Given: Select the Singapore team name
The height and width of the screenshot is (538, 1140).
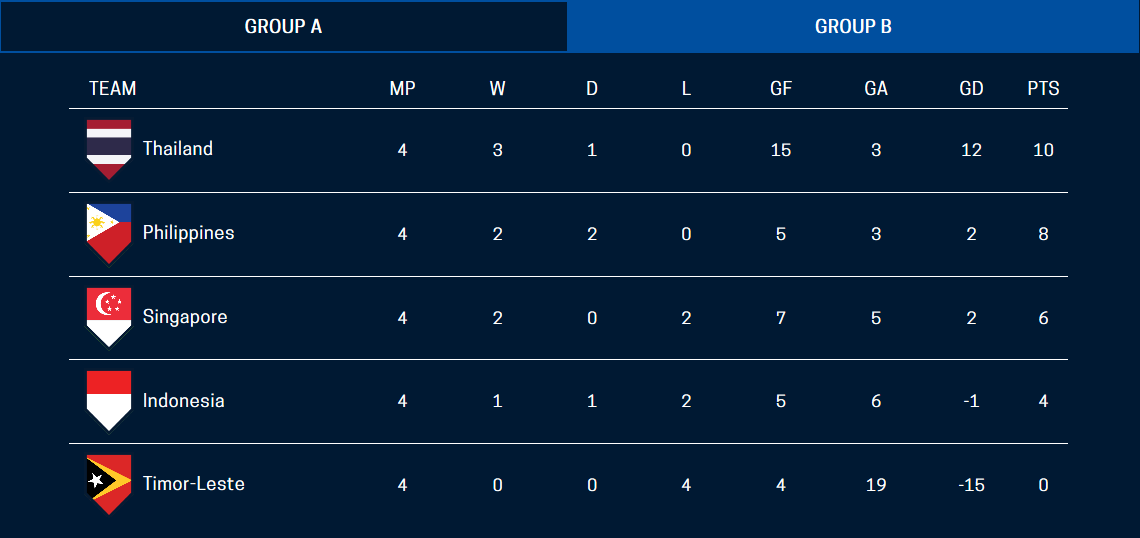Looking at the screenshot, I should point(185,317).
